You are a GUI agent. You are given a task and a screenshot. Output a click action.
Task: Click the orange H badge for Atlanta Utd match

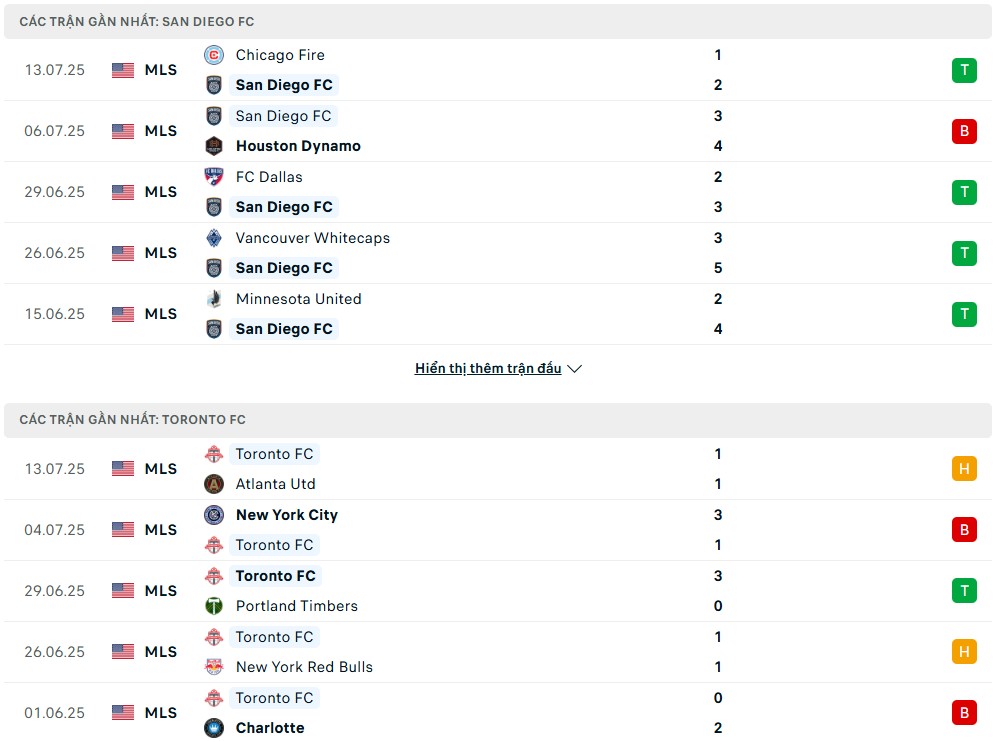coord(964,469)
